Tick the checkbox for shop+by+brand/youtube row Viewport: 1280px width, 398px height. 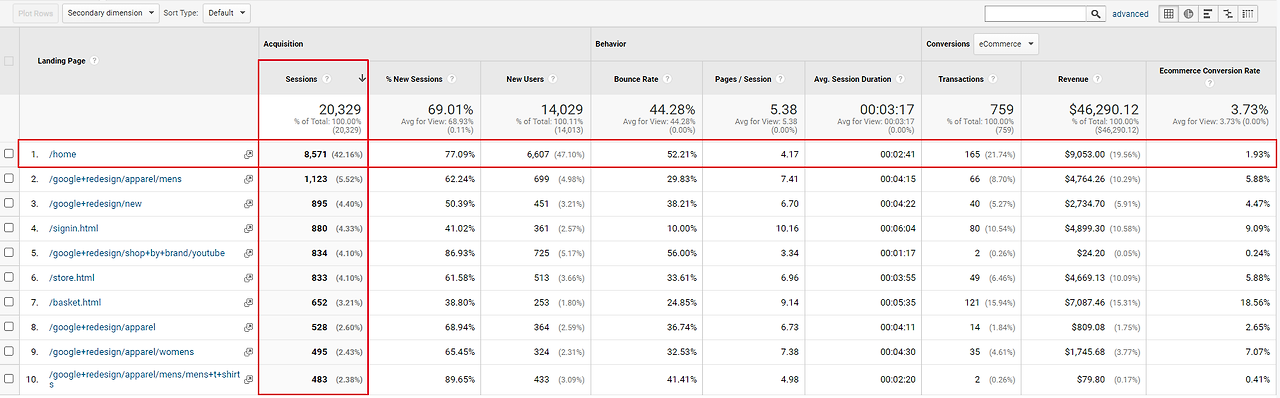[9, 253]
